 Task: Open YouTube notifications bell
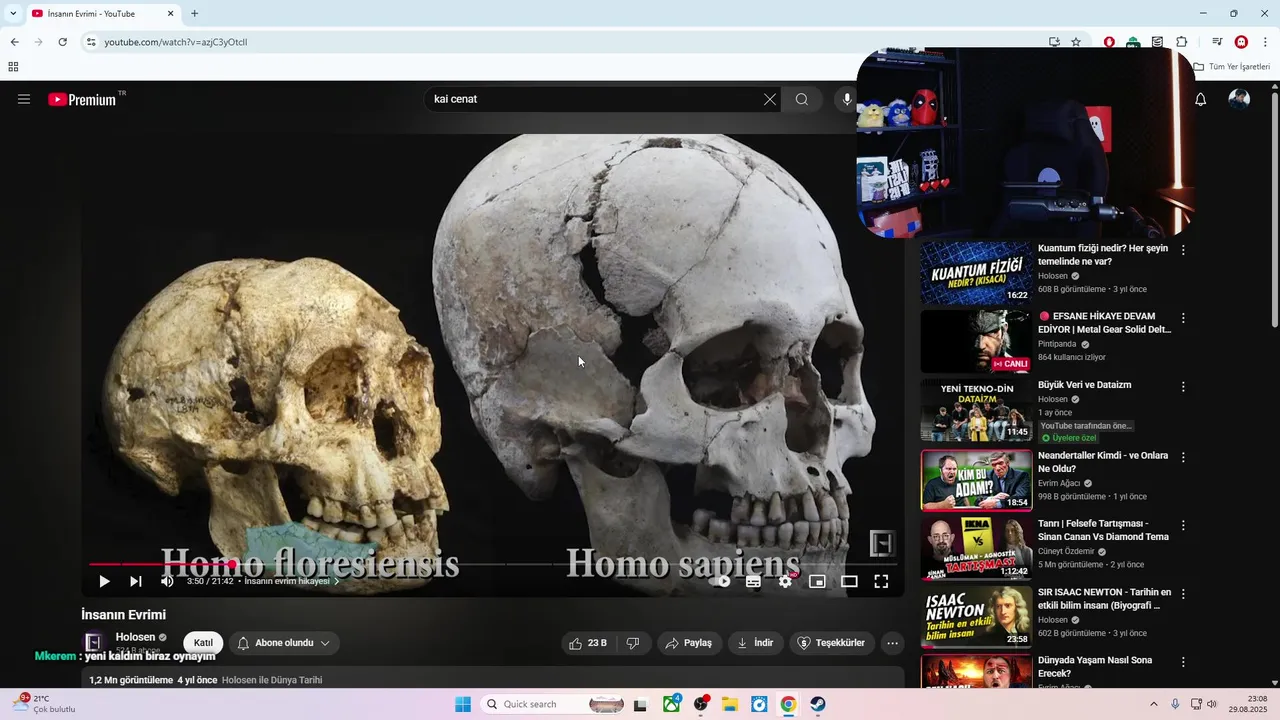pyautogui.click(x=1201, y=99)
